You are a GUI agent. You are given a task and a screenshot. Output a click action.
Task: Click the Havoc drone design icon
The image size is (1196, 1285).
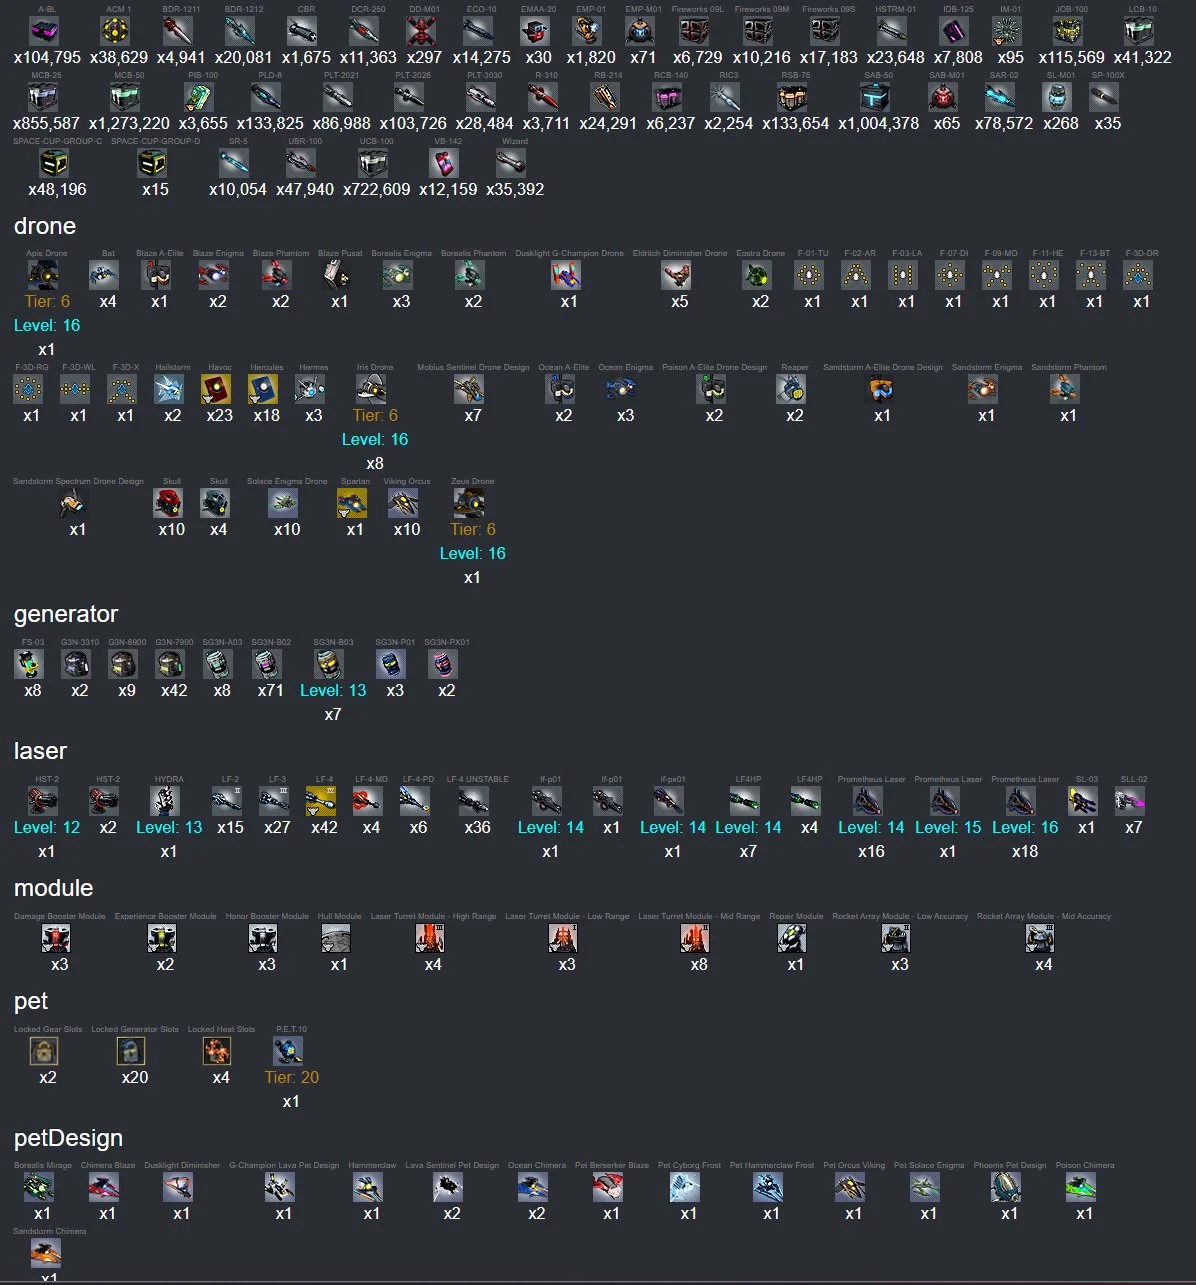point(217,389)
